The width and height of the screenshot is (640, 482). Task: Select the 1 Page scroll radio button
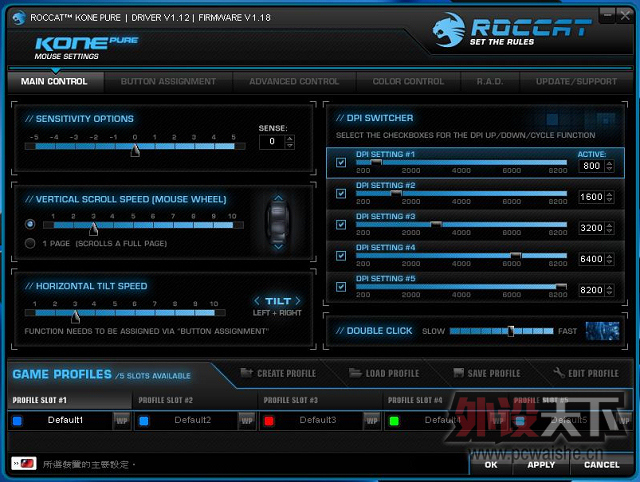coord(30,243)
